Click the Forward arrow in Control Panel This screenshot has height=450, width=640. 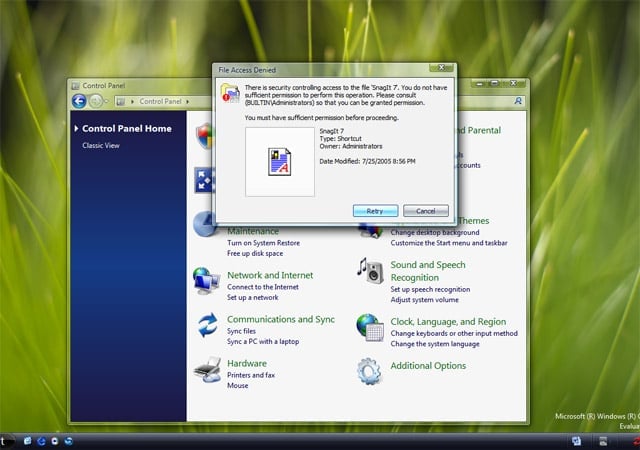coord(96,101)
